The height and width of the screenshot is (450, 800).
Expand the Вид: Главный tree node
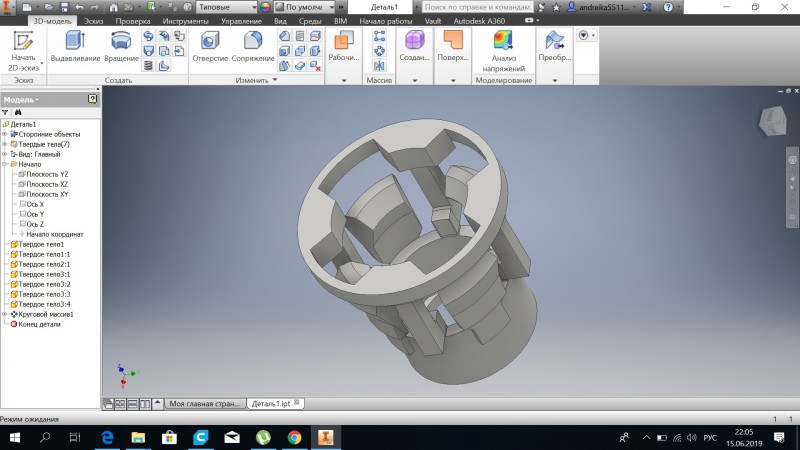tap(5, 154)
